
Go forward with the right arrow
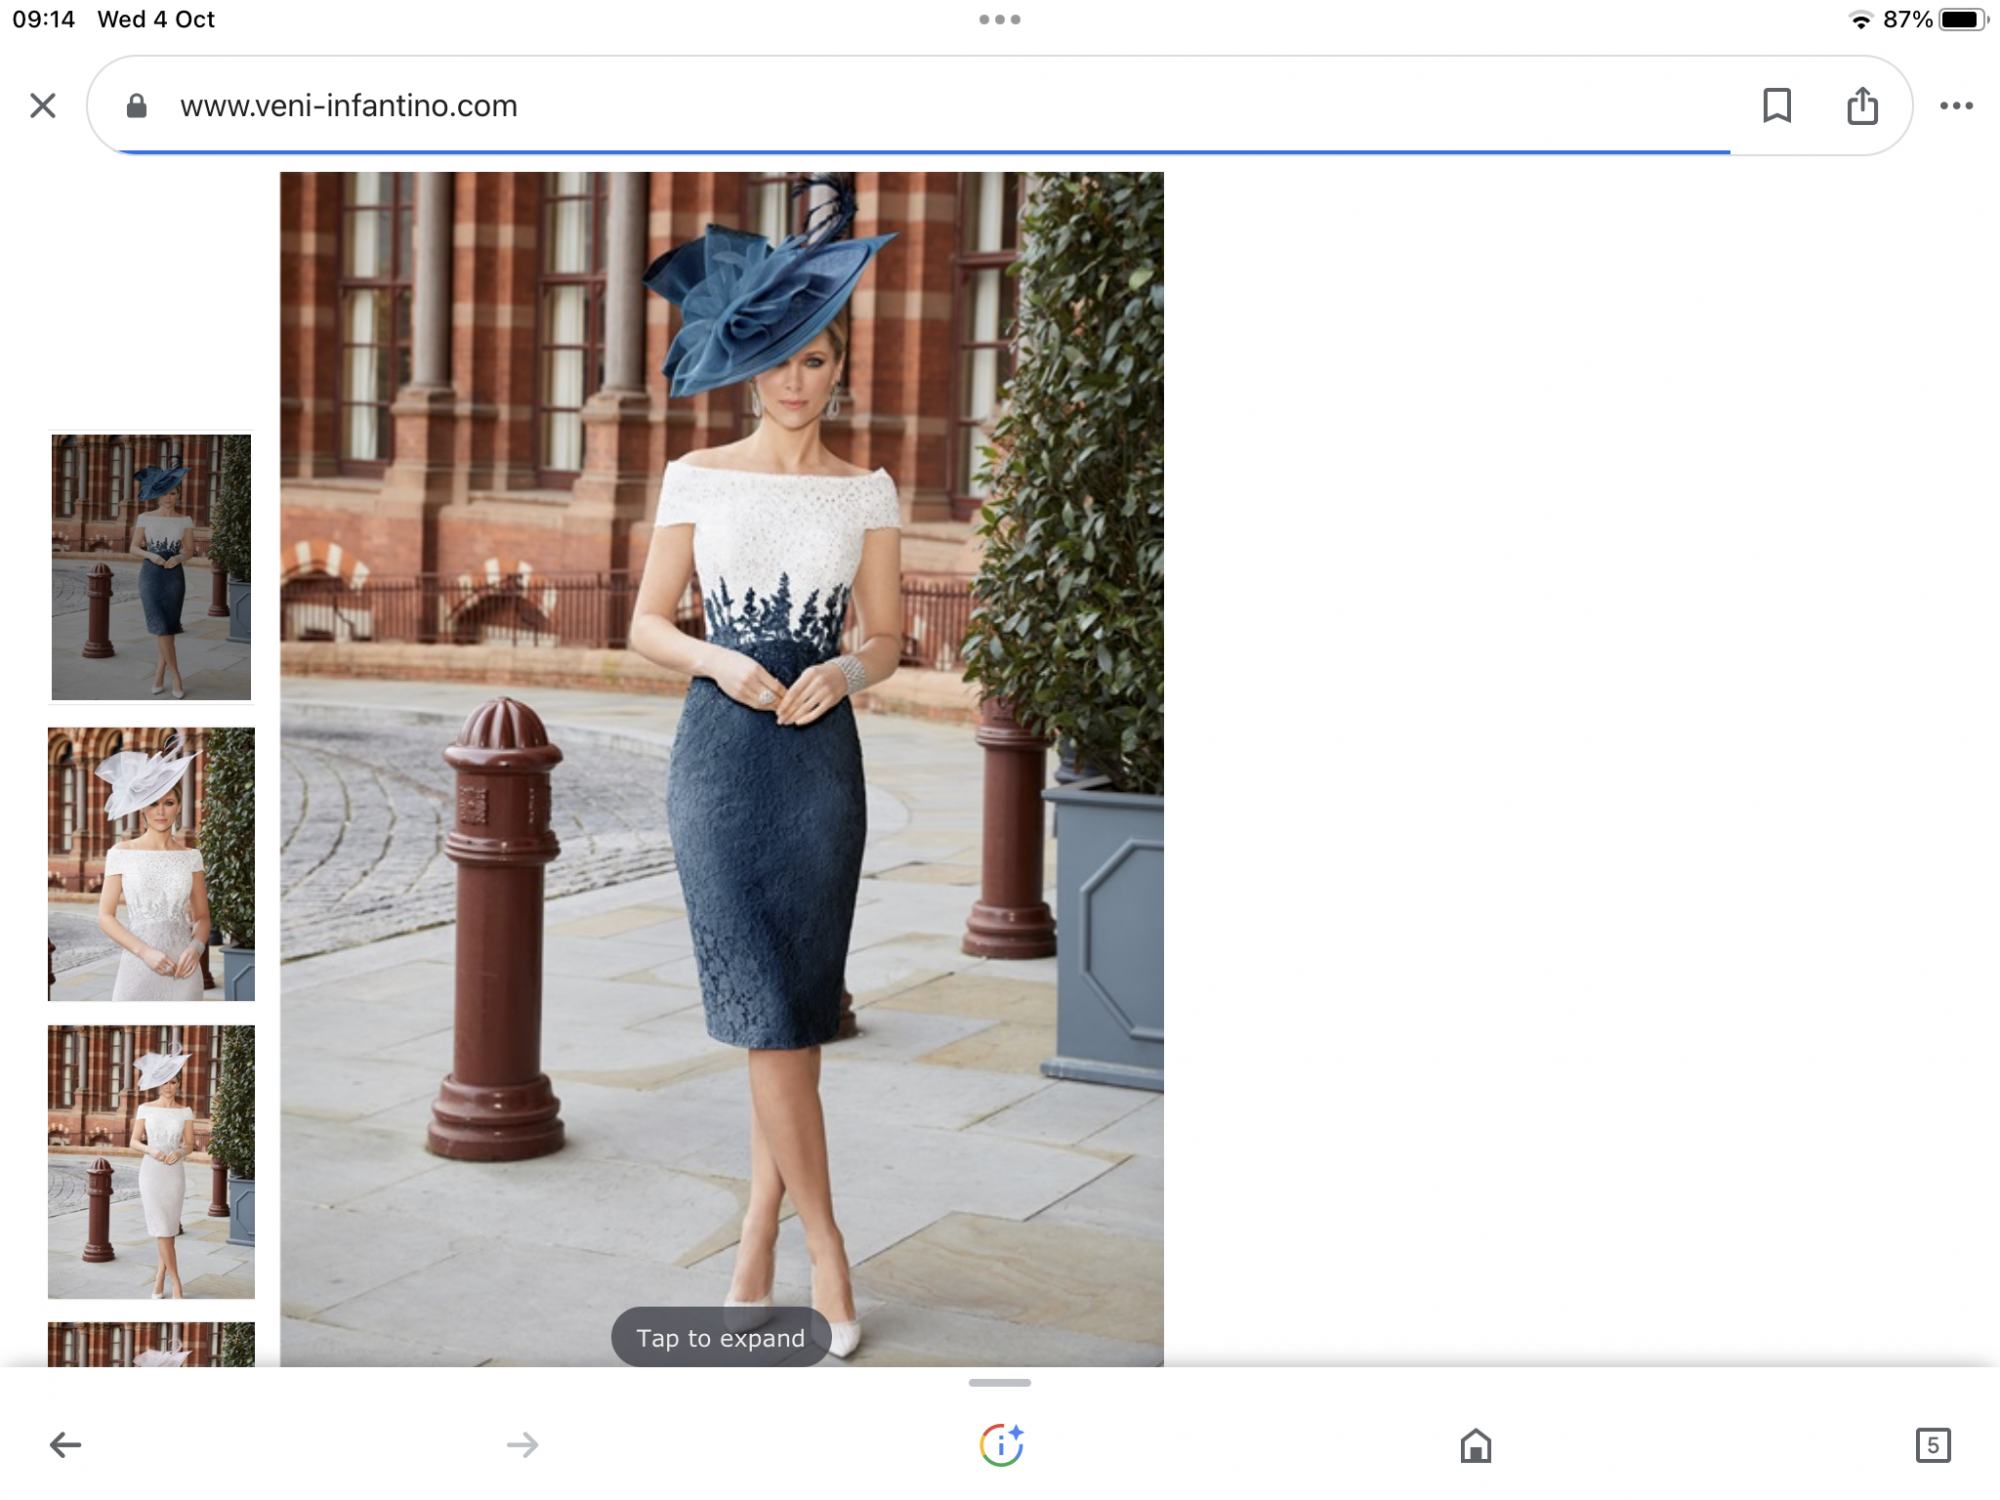[x=522, y=1444]
